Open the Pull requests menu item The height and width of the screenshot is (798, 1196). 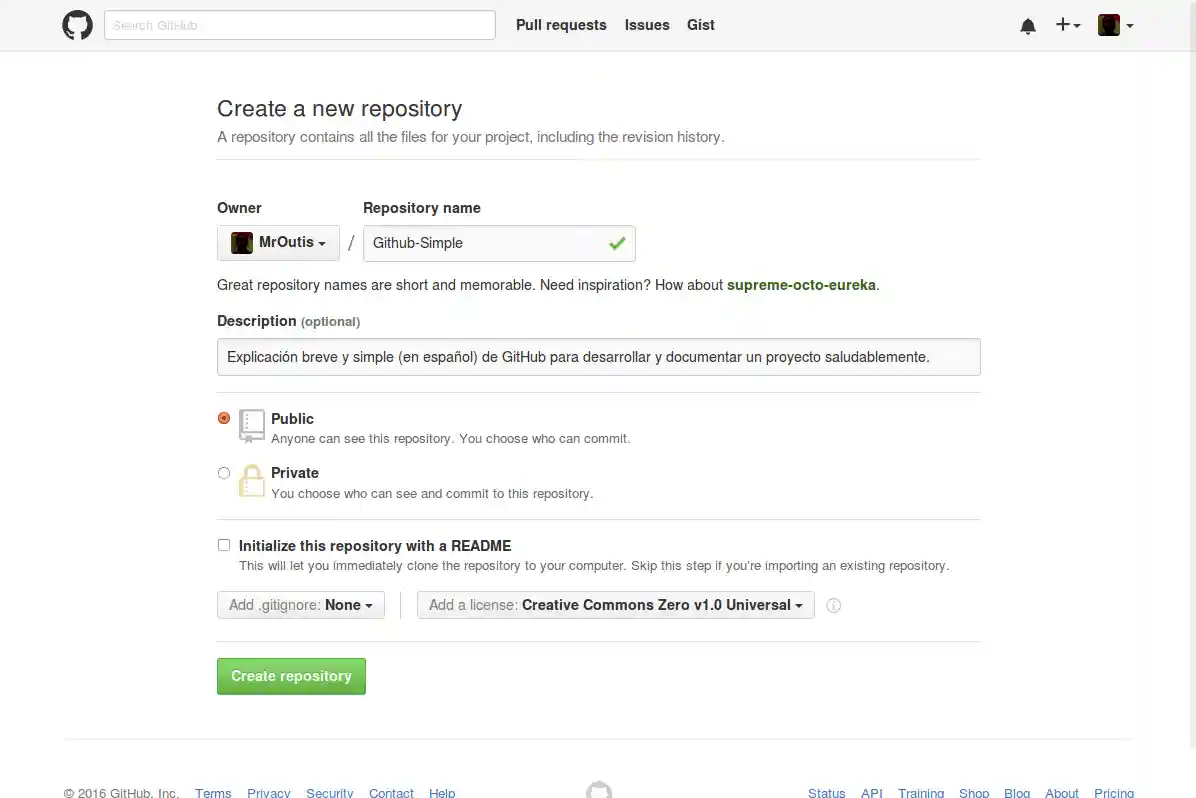pyautogui.click(x=561, y=25)
